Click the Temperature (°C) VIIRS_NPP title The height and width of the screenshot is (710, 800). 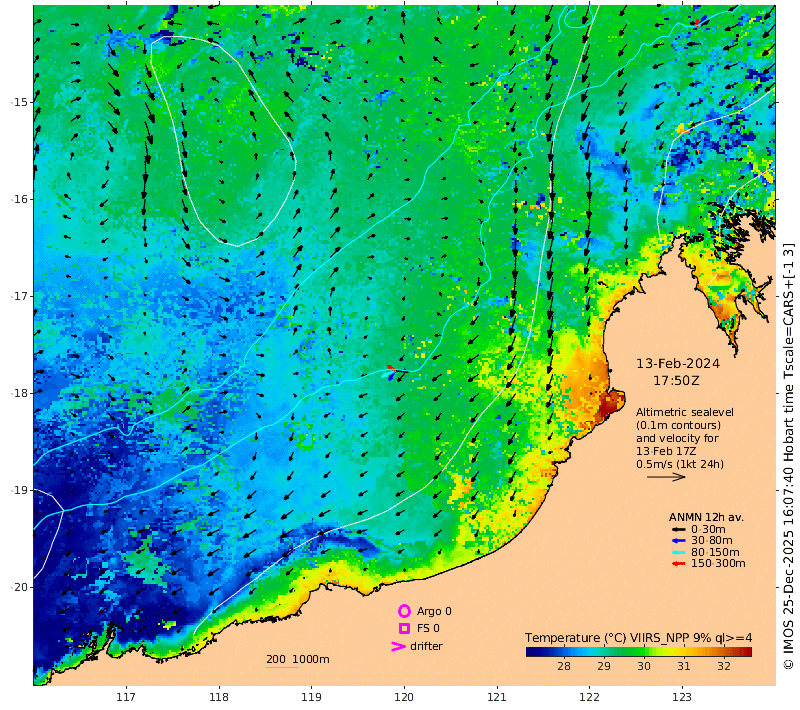point(639,638)
